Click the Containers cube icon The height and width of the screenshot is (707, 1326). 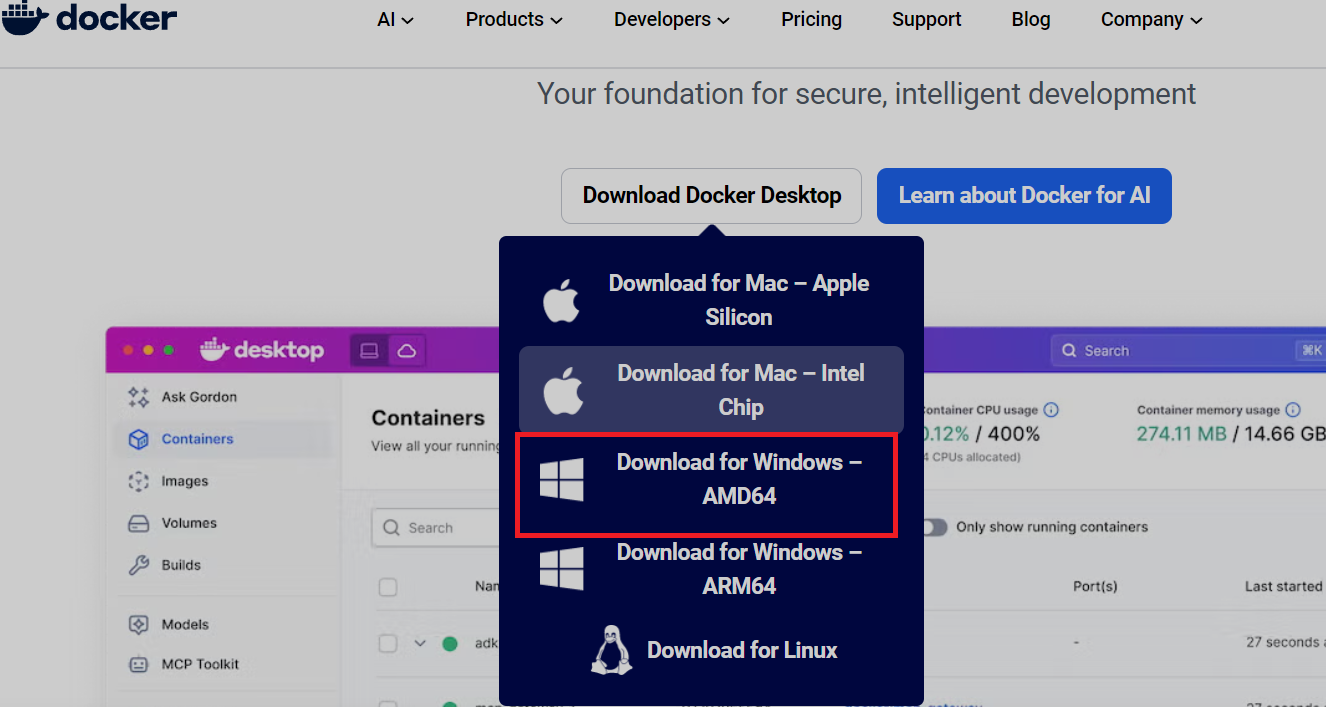139,439
